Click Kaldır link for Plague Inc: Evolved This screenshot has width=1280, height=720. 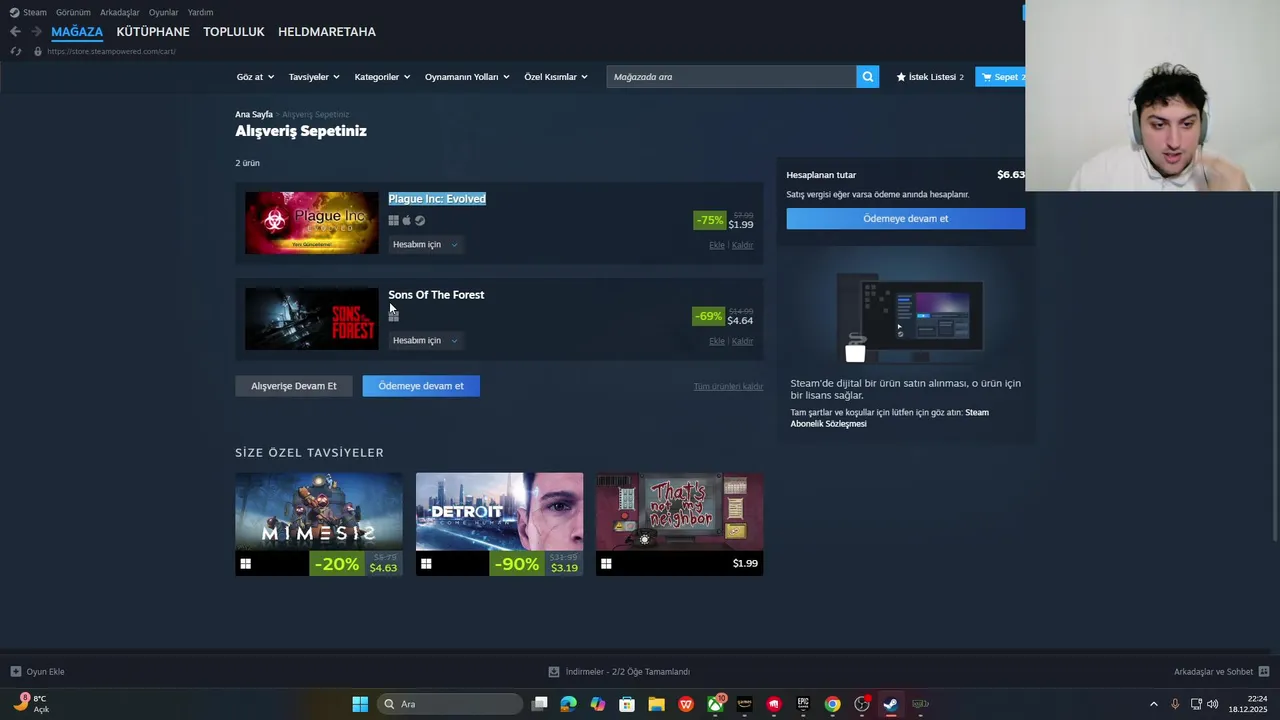(742, 245)
